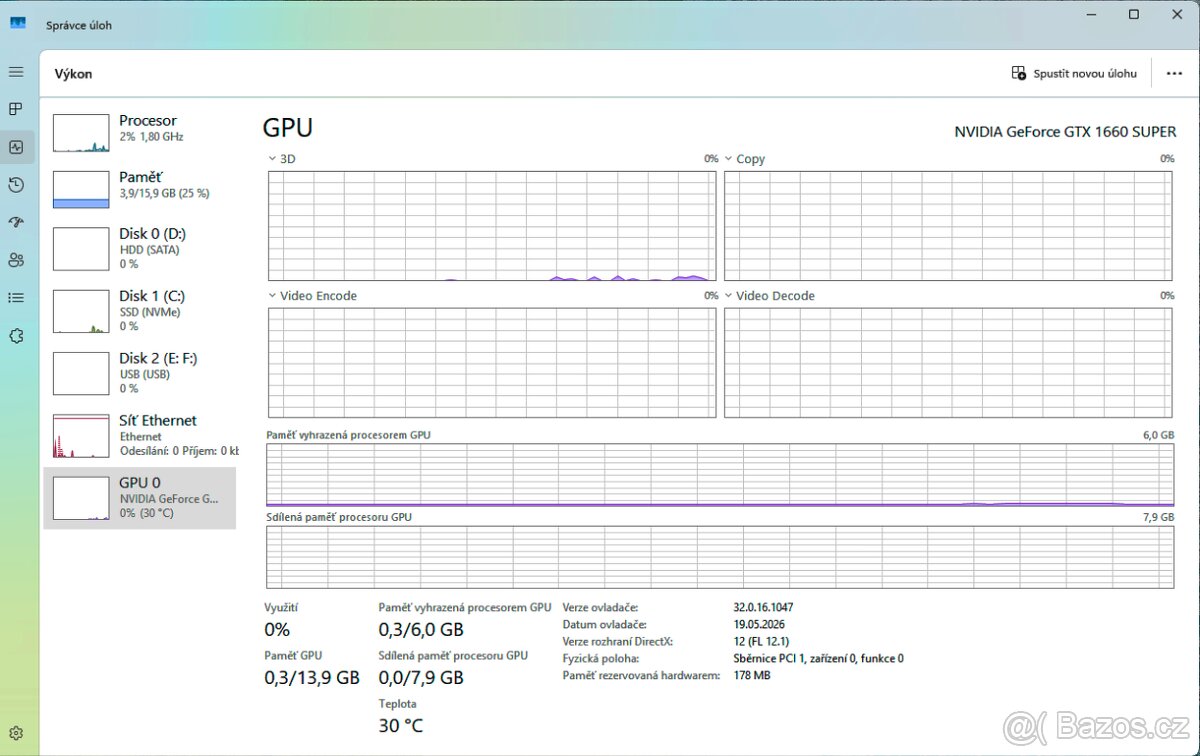The width and height of the screenshot is (1200, 756).
Task: Click the NVIDIA GeForce GTX 1660 SUPER title
Action: [x=1065, y=132]
